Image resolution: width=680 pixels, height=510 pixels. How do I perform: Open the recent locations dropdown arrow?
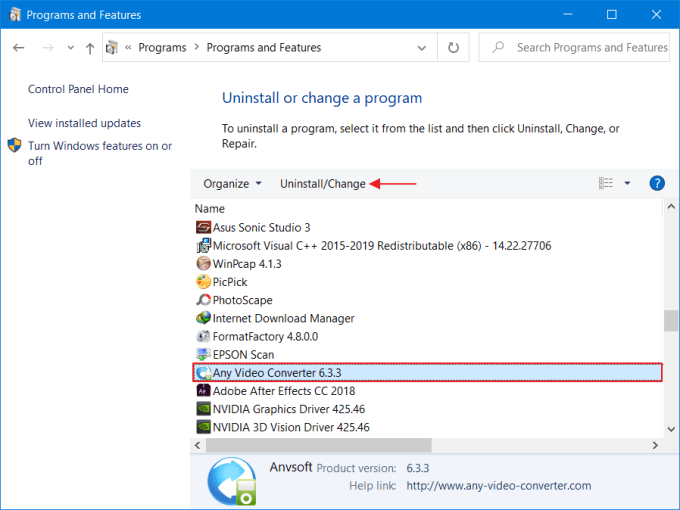[71, 48]
